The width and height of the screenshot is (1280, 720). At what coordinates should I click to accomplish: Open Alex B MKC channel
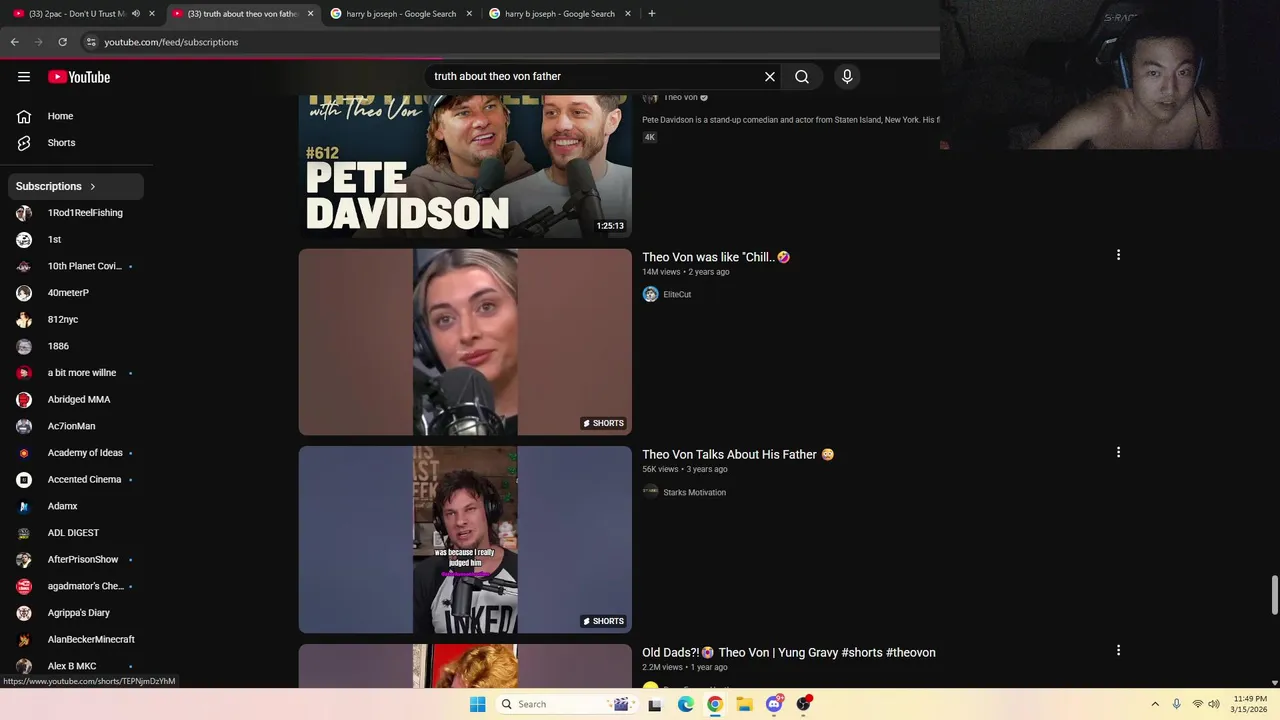click(76, 666)
